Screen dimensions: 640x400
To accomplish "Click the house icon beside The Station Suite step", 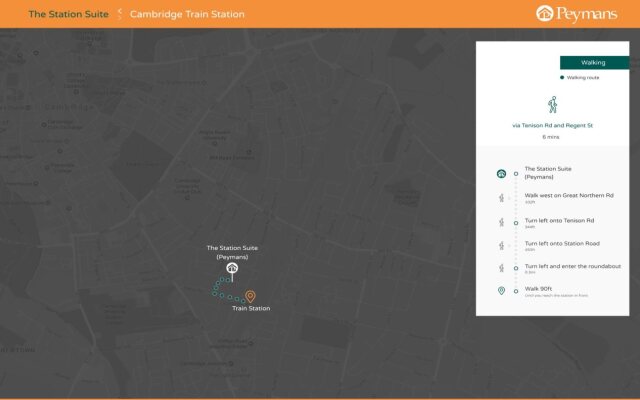I will click(501, 174).
